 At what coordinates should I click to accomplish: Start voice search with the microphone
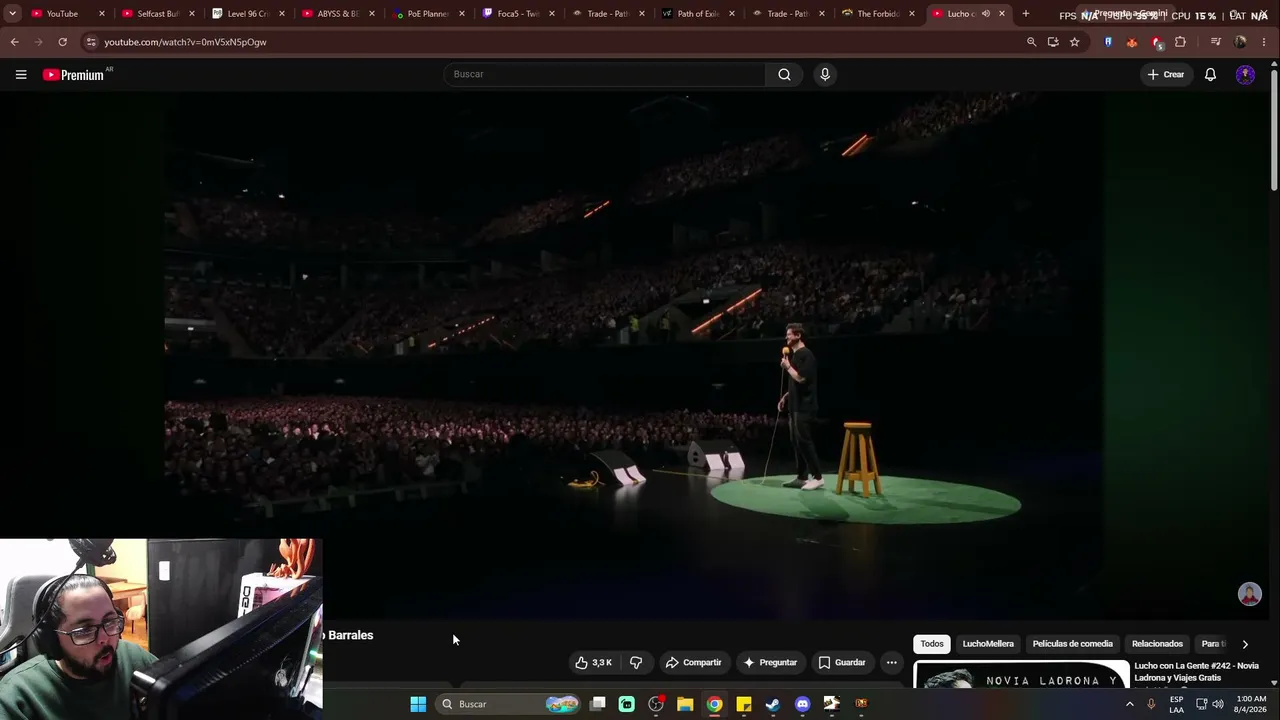point(825,74)
